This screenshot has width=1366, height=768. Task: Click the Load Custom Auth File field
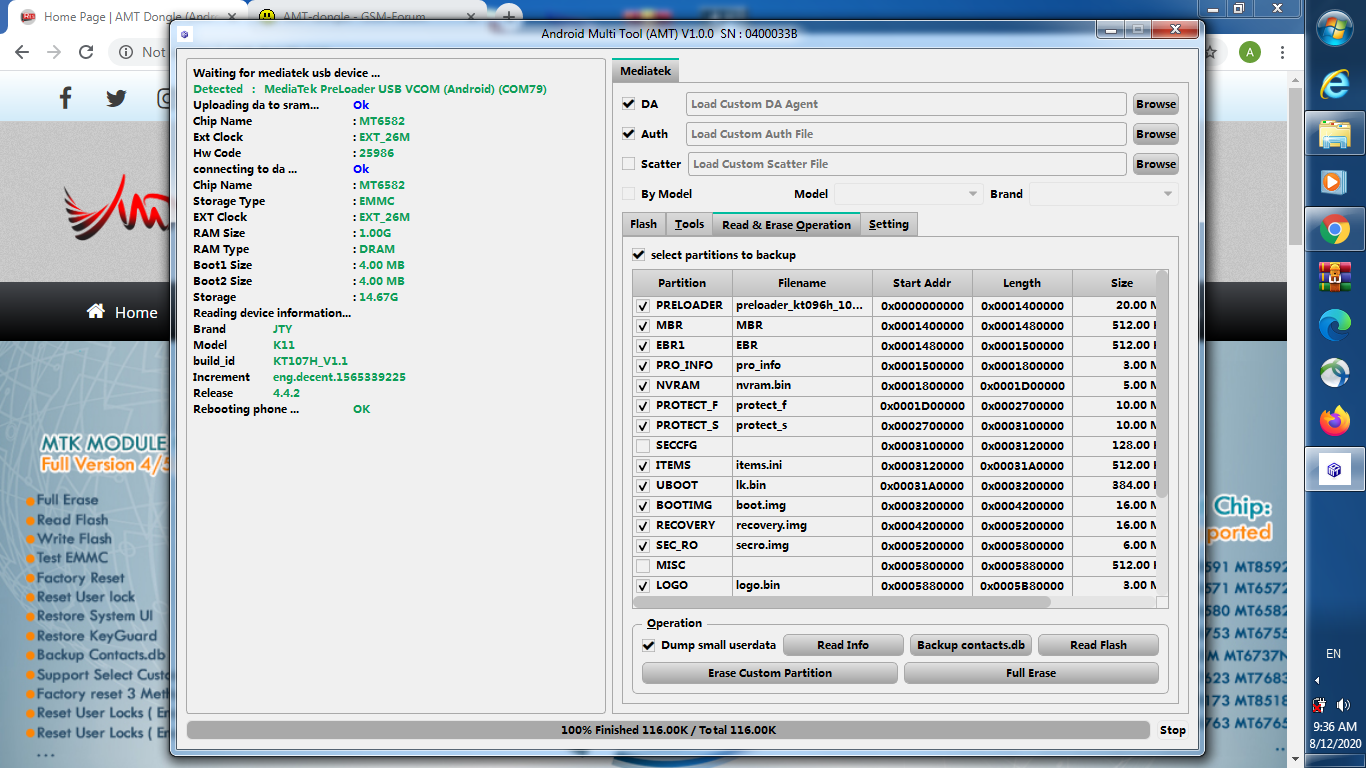click(x=906, y=134)
